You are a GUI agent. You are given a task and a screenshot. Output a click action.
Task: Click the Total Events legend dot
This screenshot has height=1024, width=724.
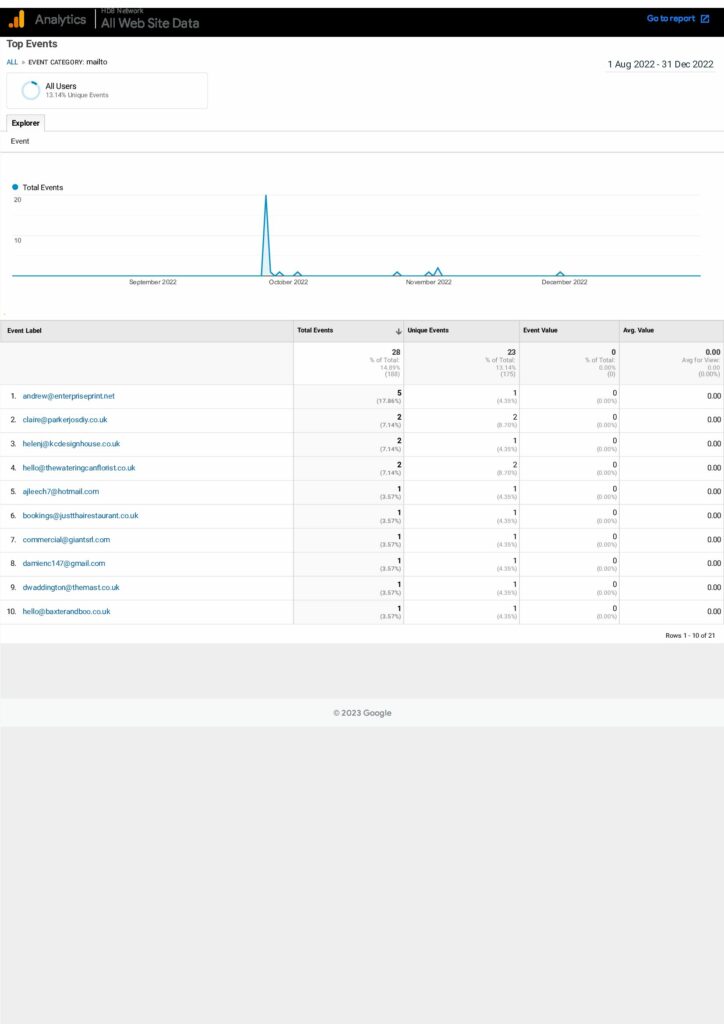pyautogui.click(x=16, y=187)
